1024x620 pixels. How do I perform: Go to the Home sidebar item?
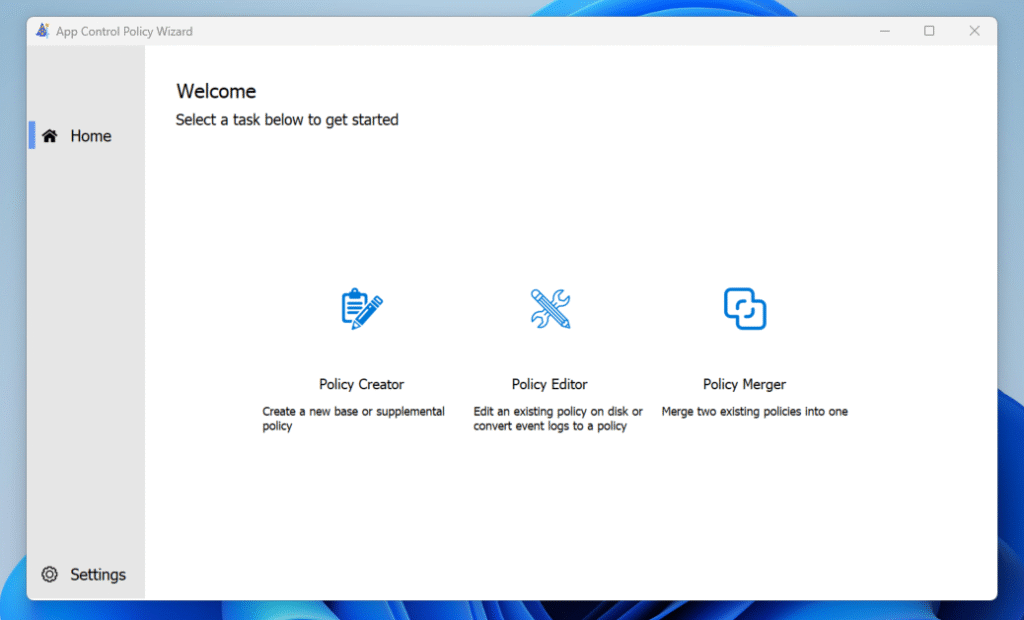pyautogui.click(x=90, y=136)
